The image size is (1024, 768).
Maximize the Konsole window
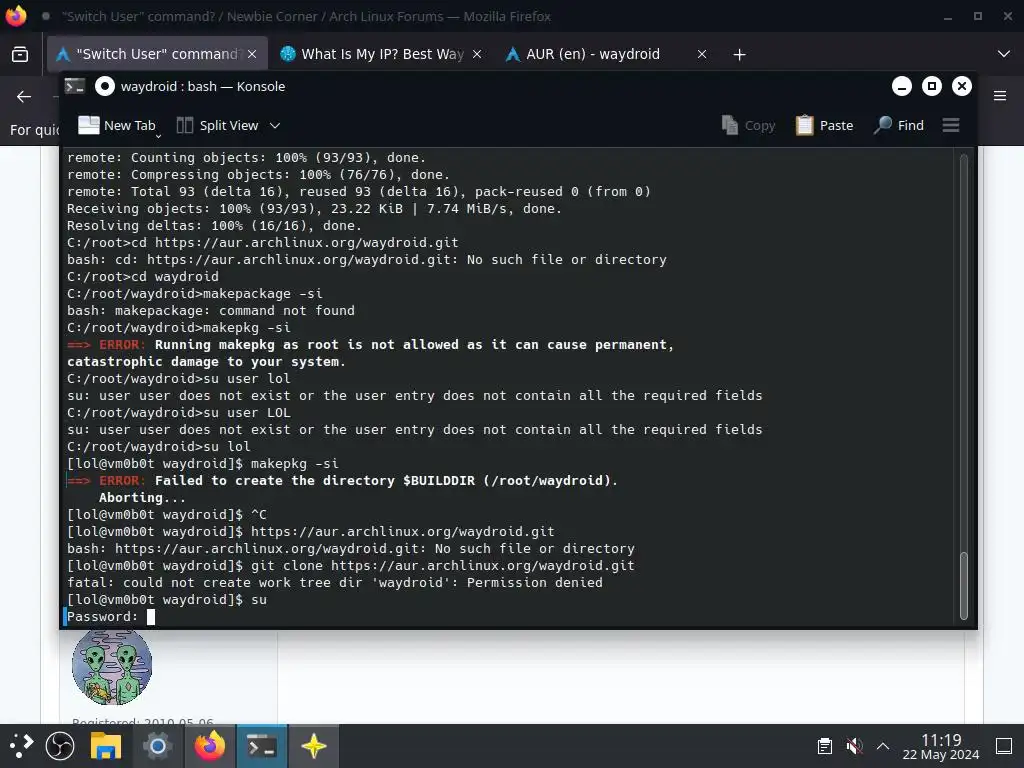pyautogui.click(x=932, y=86)
